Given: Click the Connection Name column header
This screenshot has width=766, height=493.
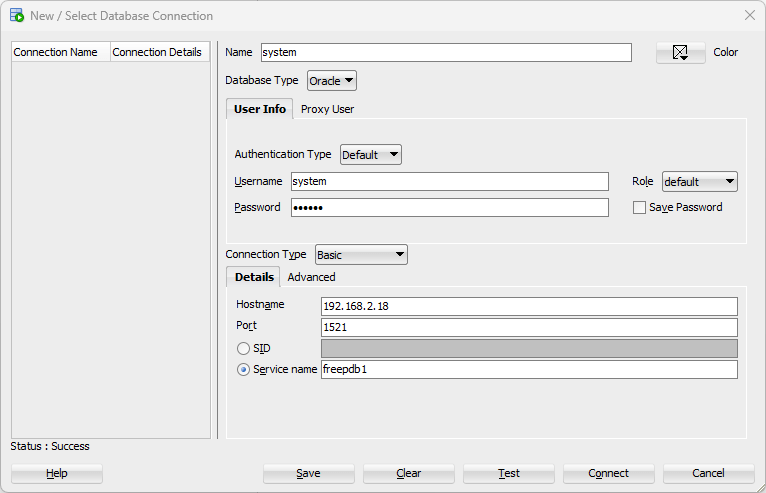Looking at the screenshot, I should (61, 52).
